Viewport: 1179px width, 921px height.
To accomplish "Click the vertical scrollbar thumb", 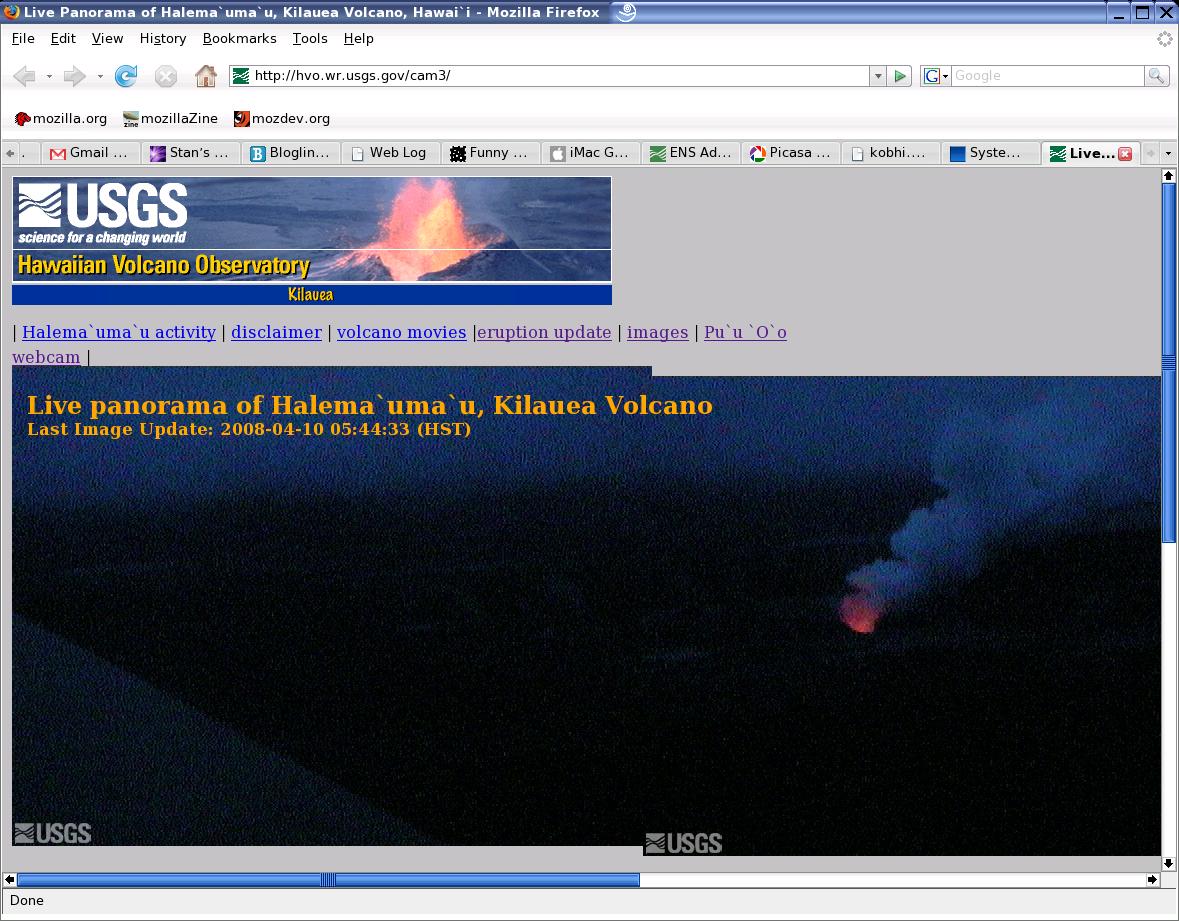I will tap(1168, 362).
